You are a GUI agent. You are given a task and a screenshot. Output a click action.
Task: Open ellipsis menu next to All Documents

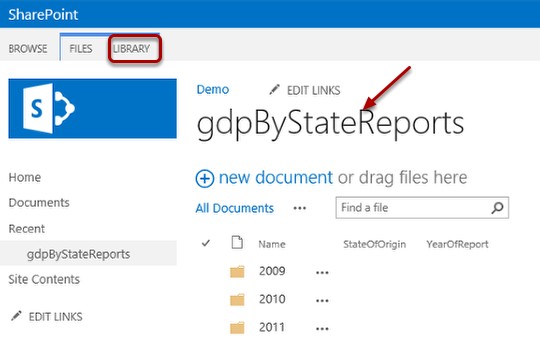pyautogui.click(x=300, y=208)
